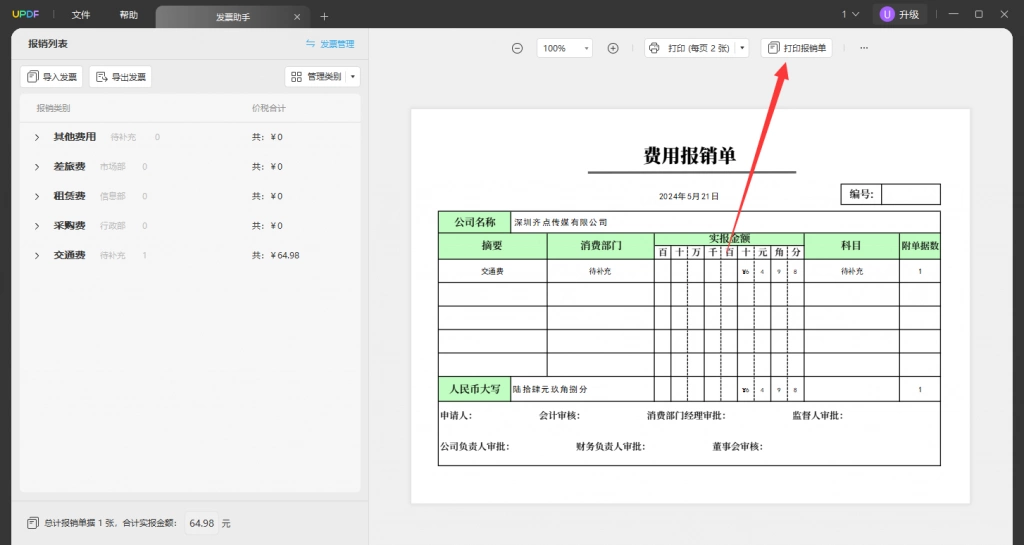The height and width of the screenshot is (545, 1024).
Task: Select the 交通费 row label
Action: tap(69, 255)
